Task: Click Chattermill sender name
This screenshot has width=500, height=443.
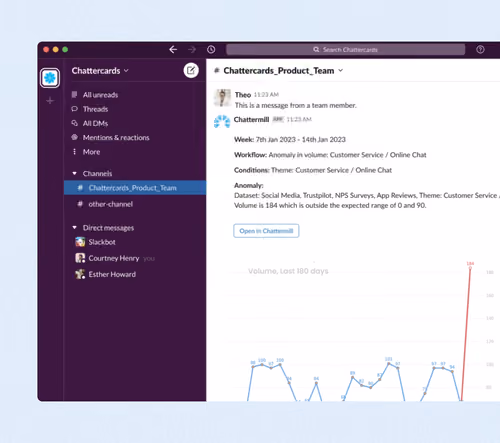Action: click(251, 119)
